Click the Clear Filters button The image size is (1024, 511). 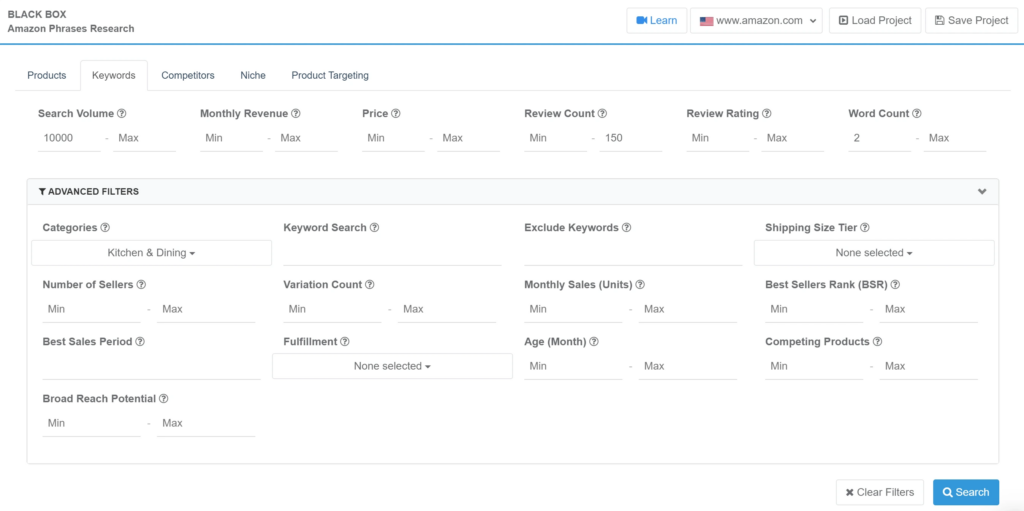point(879,492)
